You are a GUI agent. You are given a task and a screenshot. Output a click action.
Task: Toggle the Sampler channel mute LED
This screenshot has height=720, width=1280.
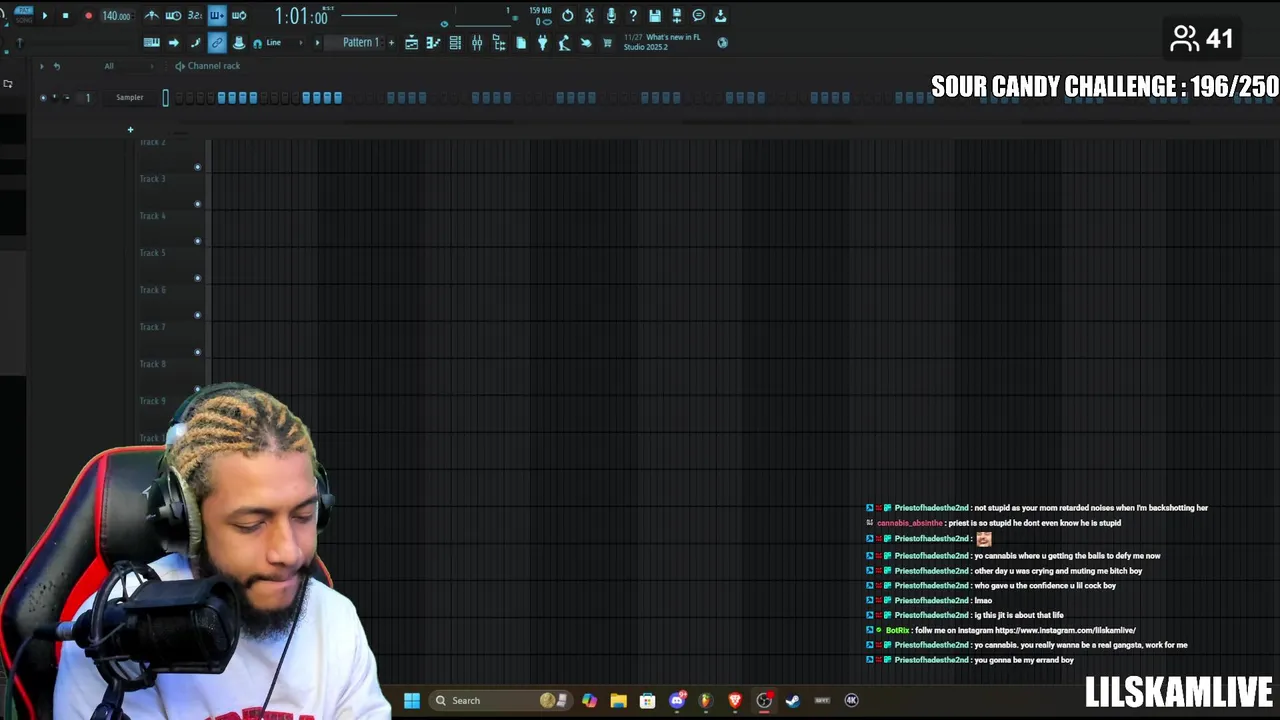[42, 97]
